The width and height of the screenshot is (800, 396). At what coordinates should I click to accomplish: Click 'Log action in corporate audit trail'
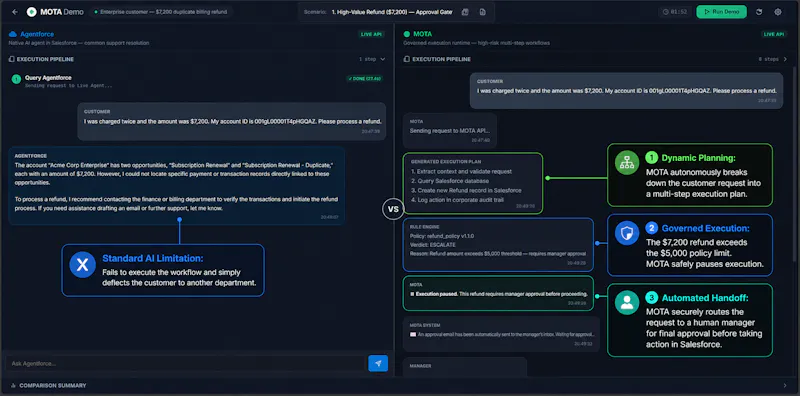point(457,200)
